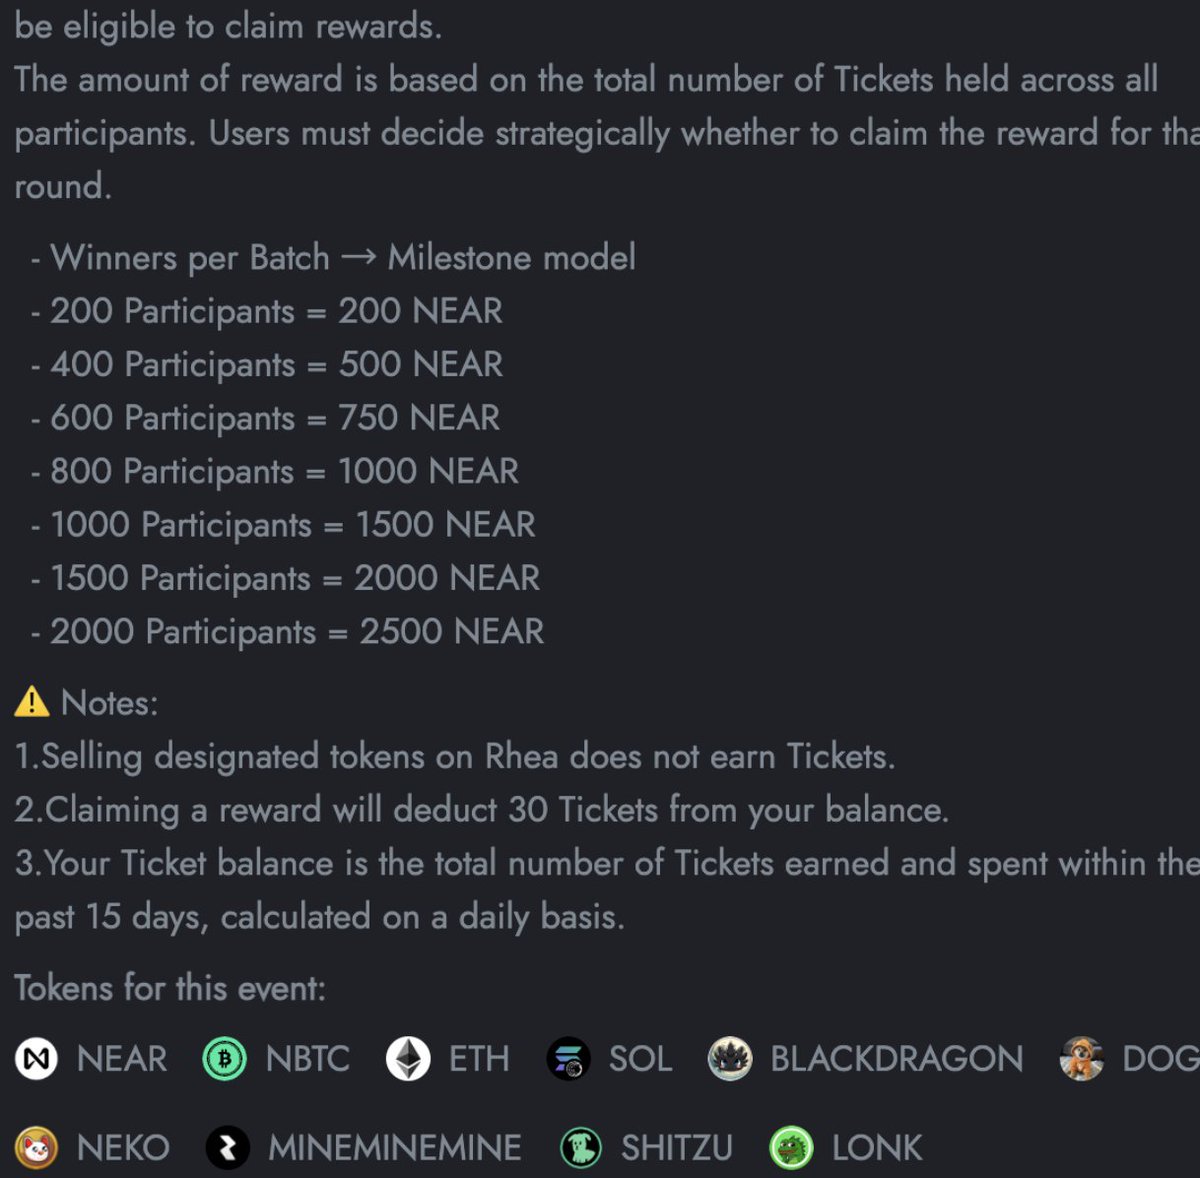Click the ETH diamond logo icon
Image resolution: width=1200 pixels, height=1178 pixels.
tap(408, 1058)
